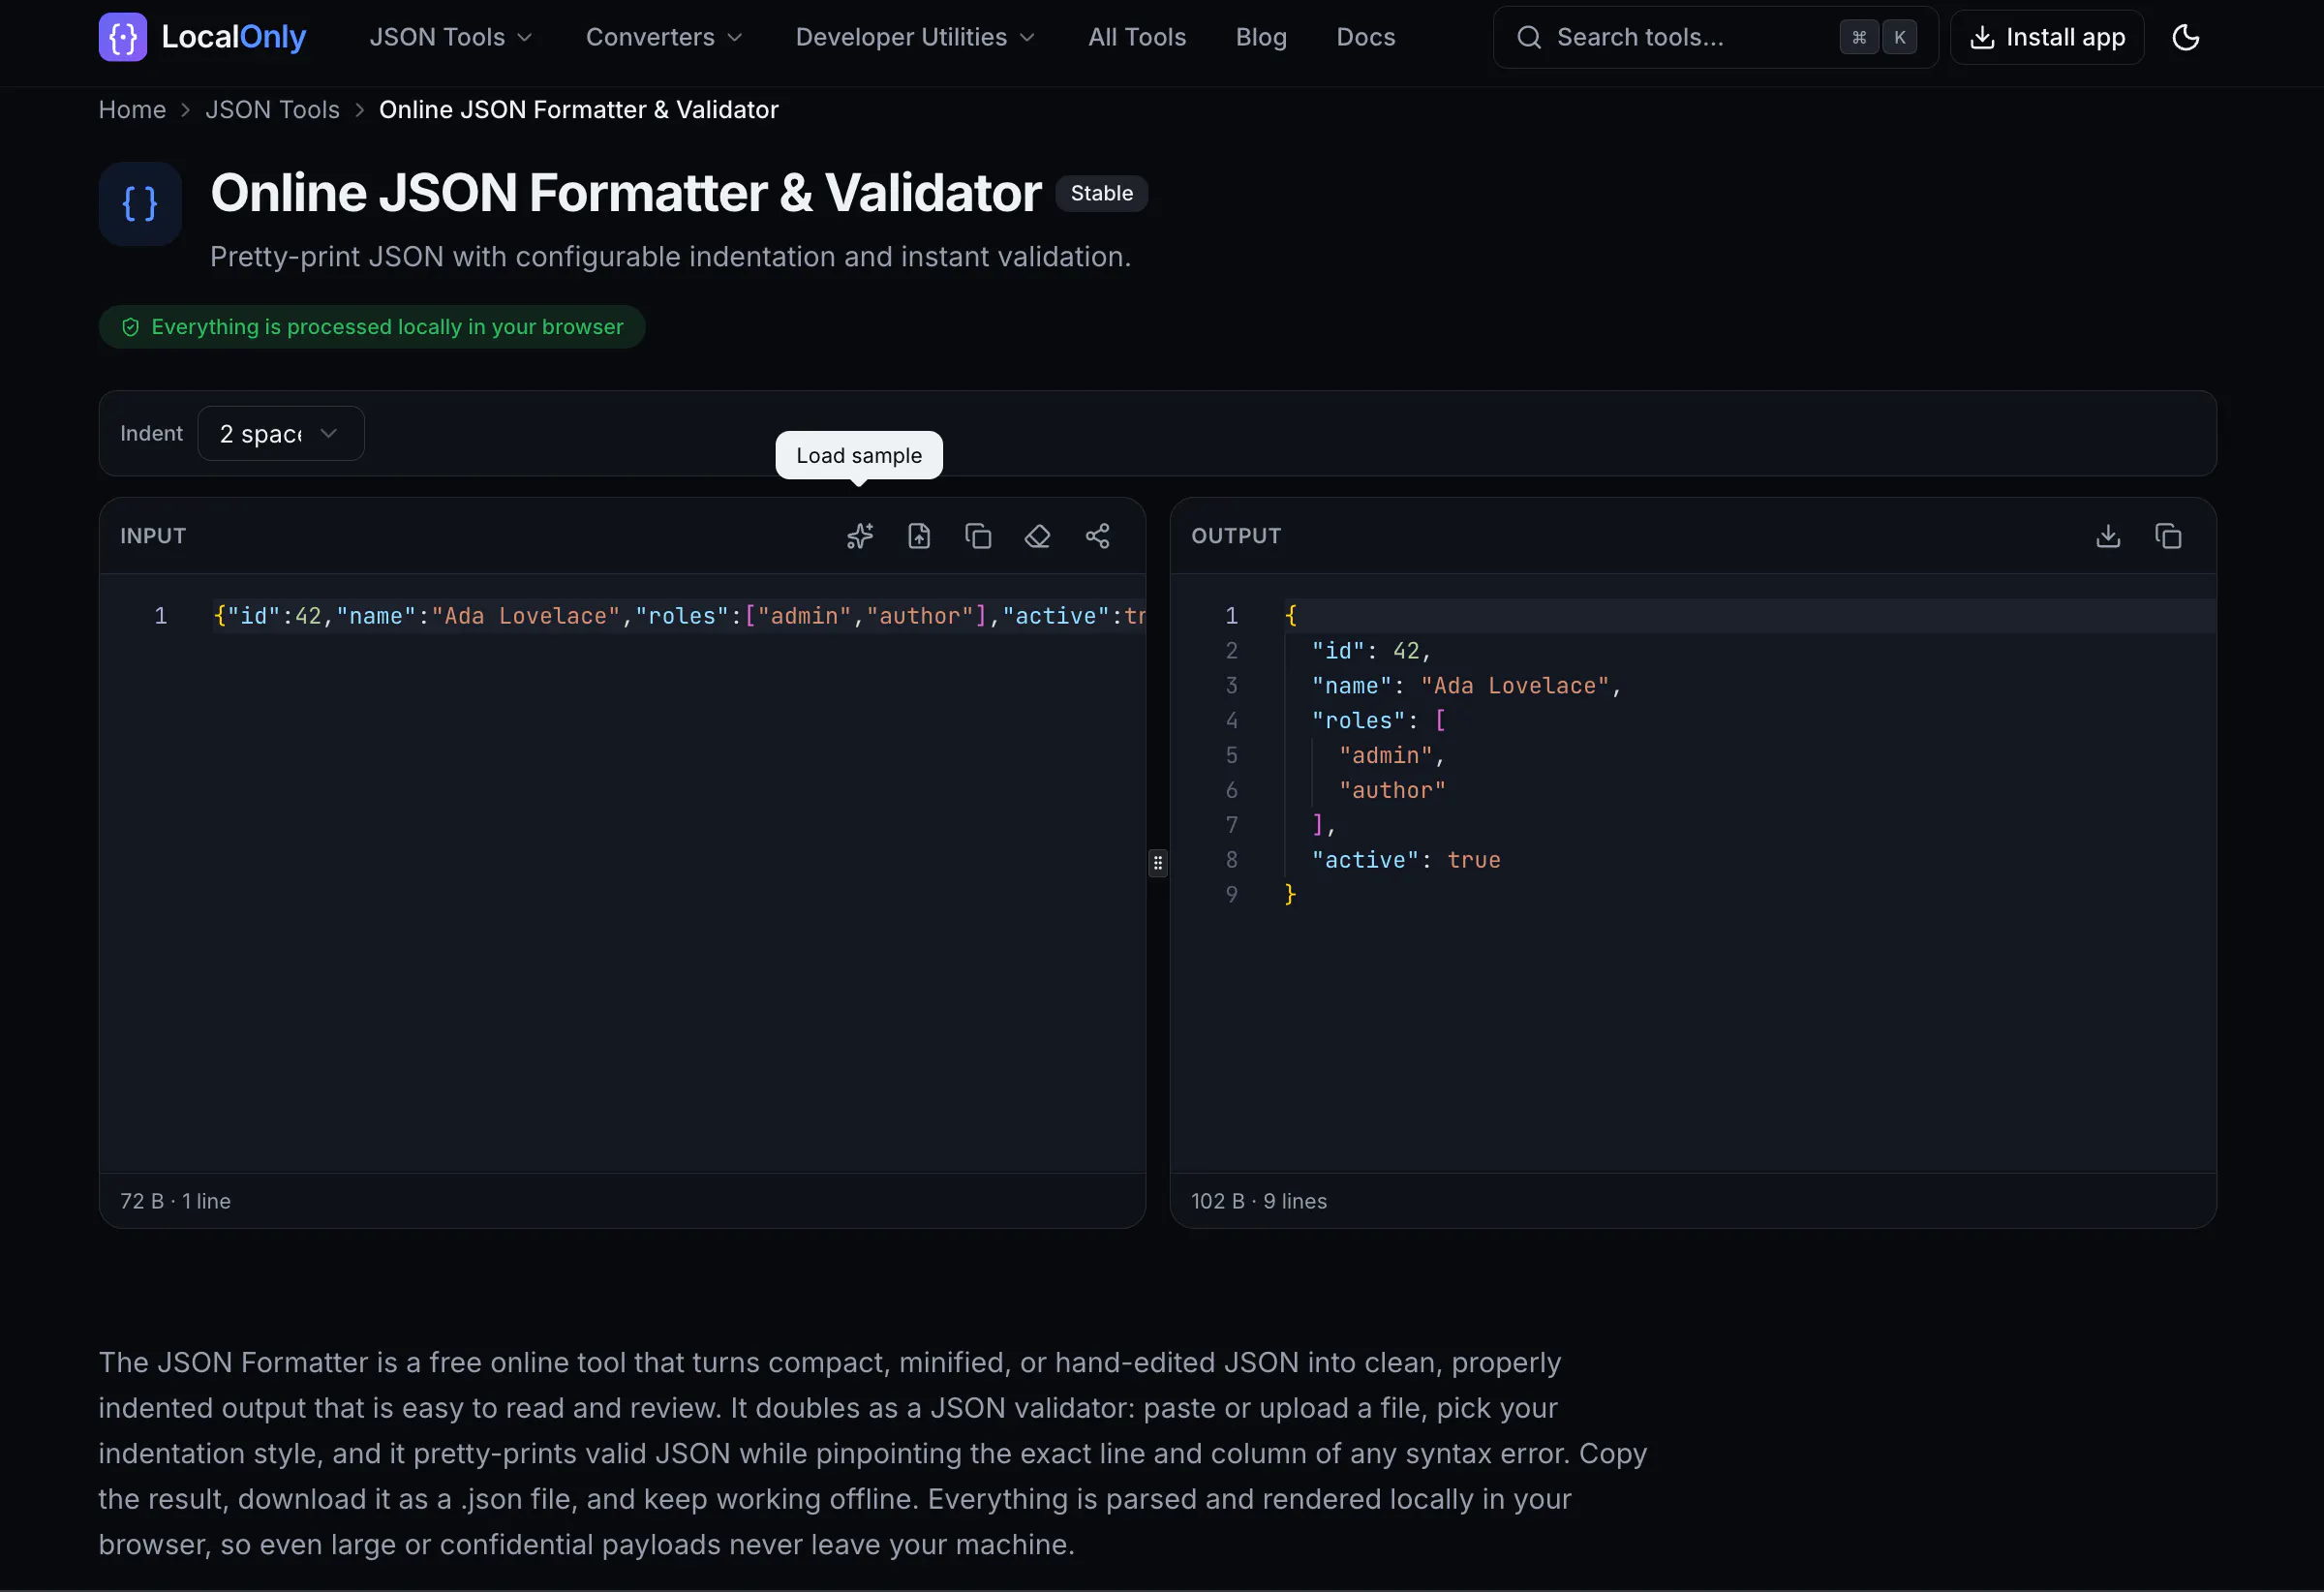Download output using the download icon
Viewport: 2324px width, 1592px height.
tap(2108, 536)
